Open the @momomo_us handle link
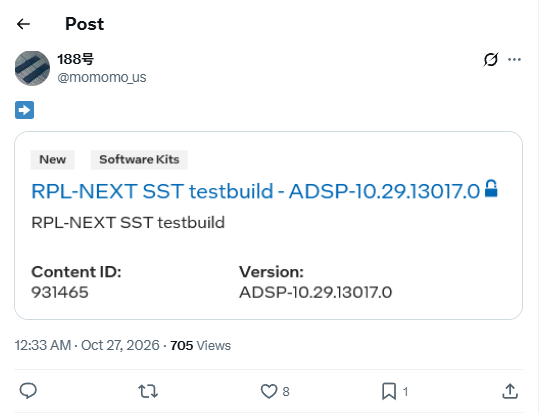The height and width of the screenshot is (414, 539). [102, 77]
